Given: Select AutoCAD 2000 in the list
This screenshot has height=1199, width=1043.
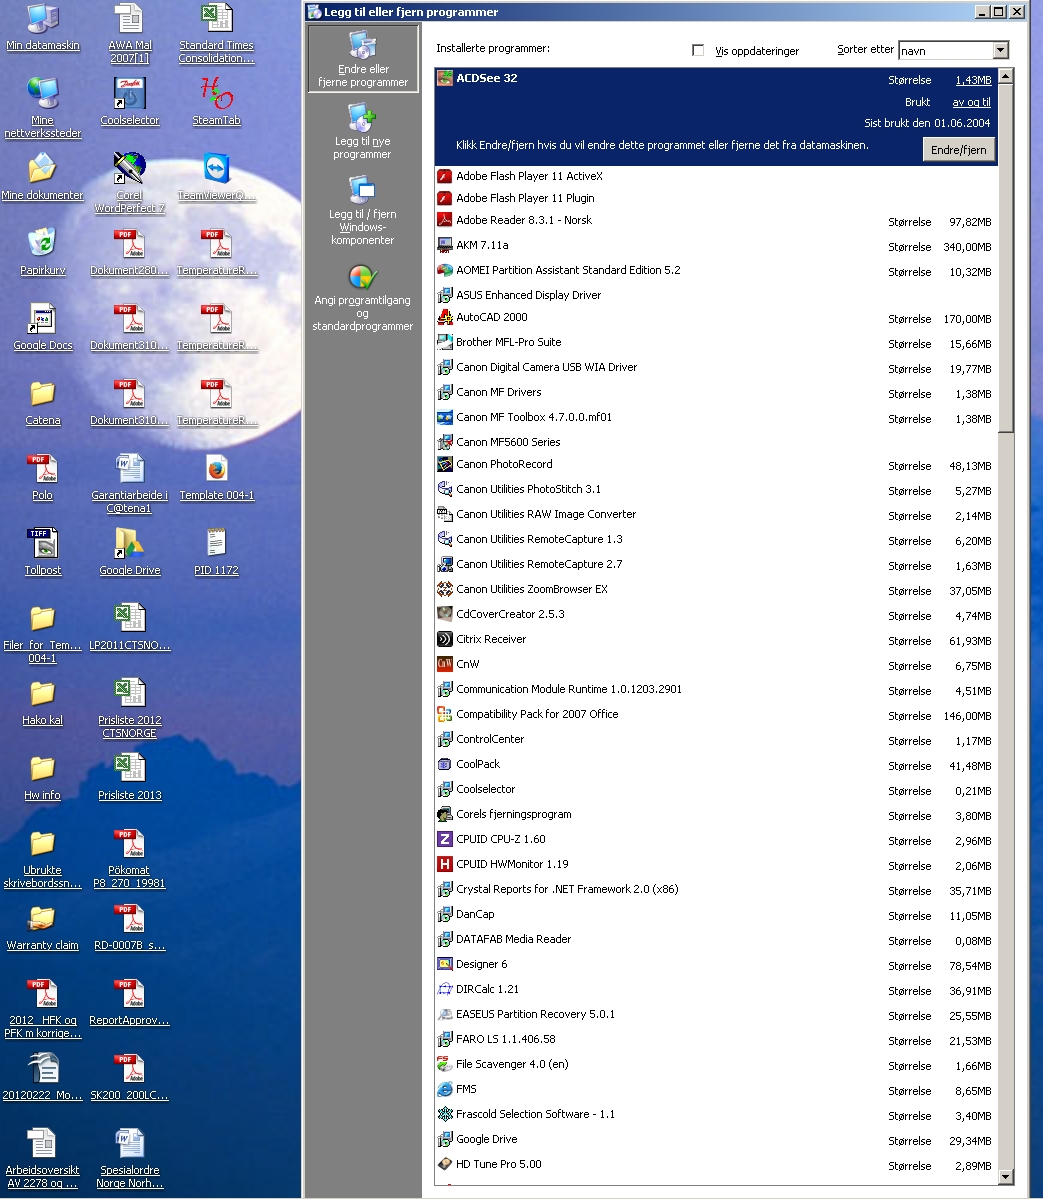Looking at the screenshot, I should pos(716,317).
